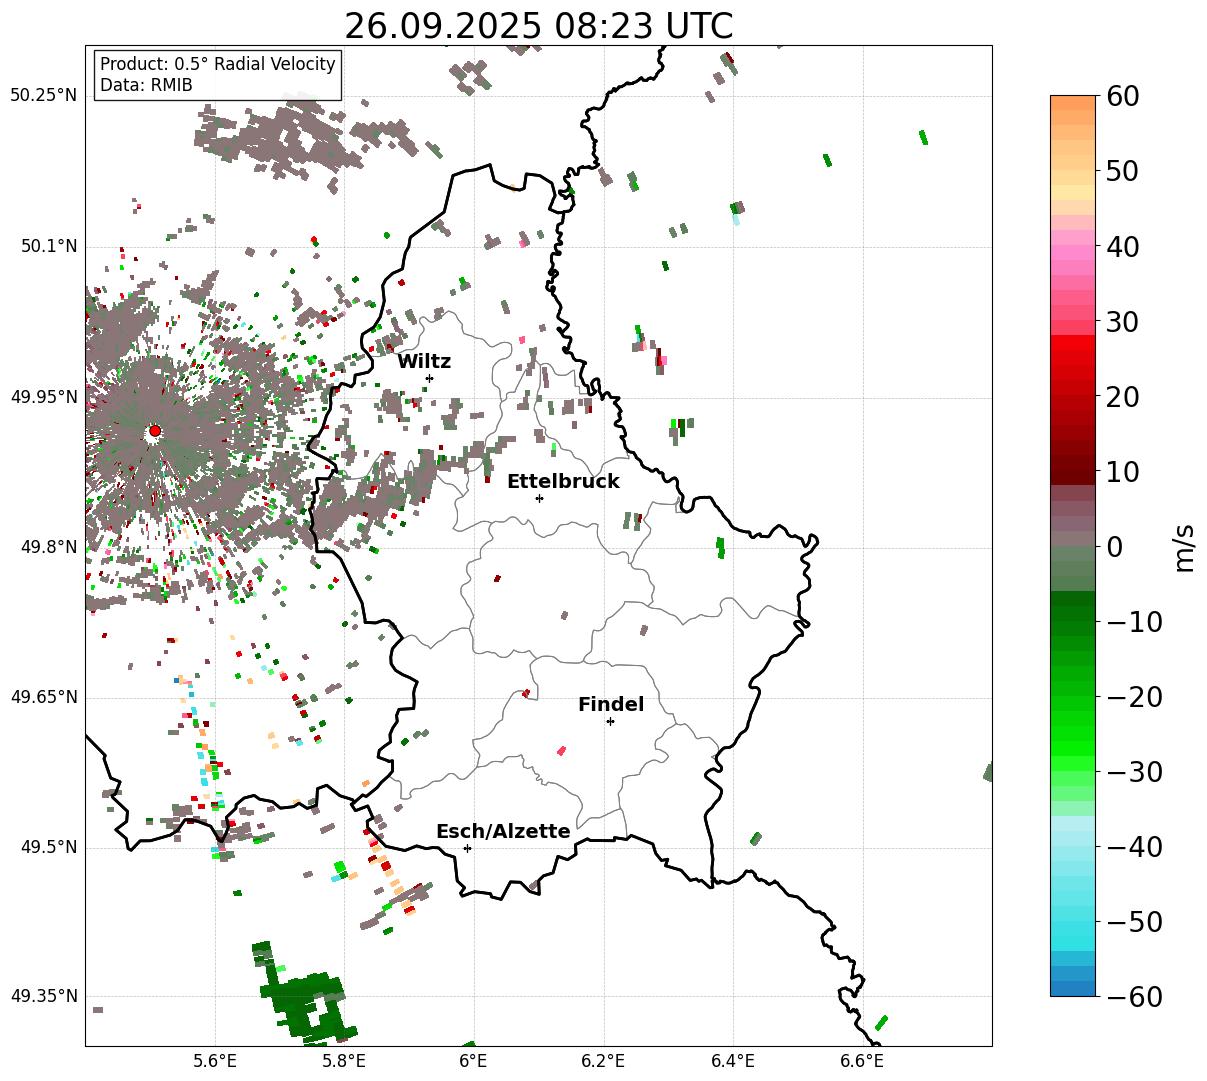Click the colorbar tick label −30
This screenshot has width=1207, height=1081.
tap(1133, 772)
